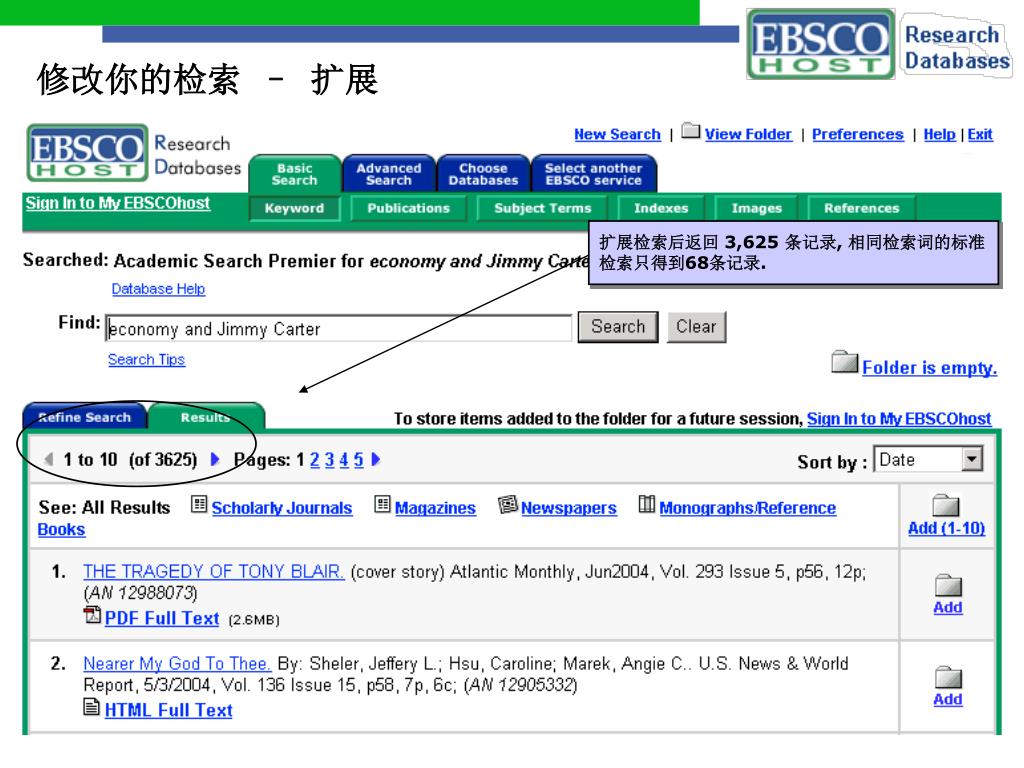Click the Help link

pos(939,135)
